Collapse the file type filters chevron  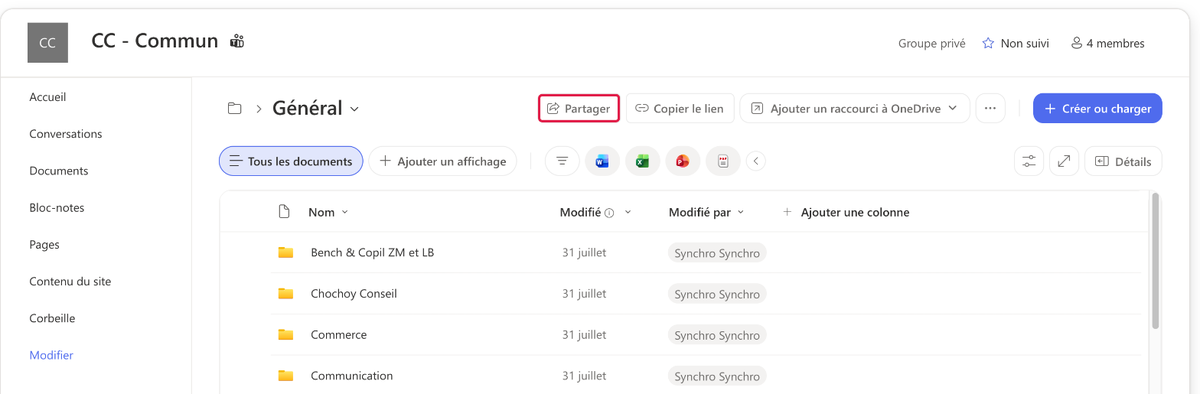coord(756,161)
